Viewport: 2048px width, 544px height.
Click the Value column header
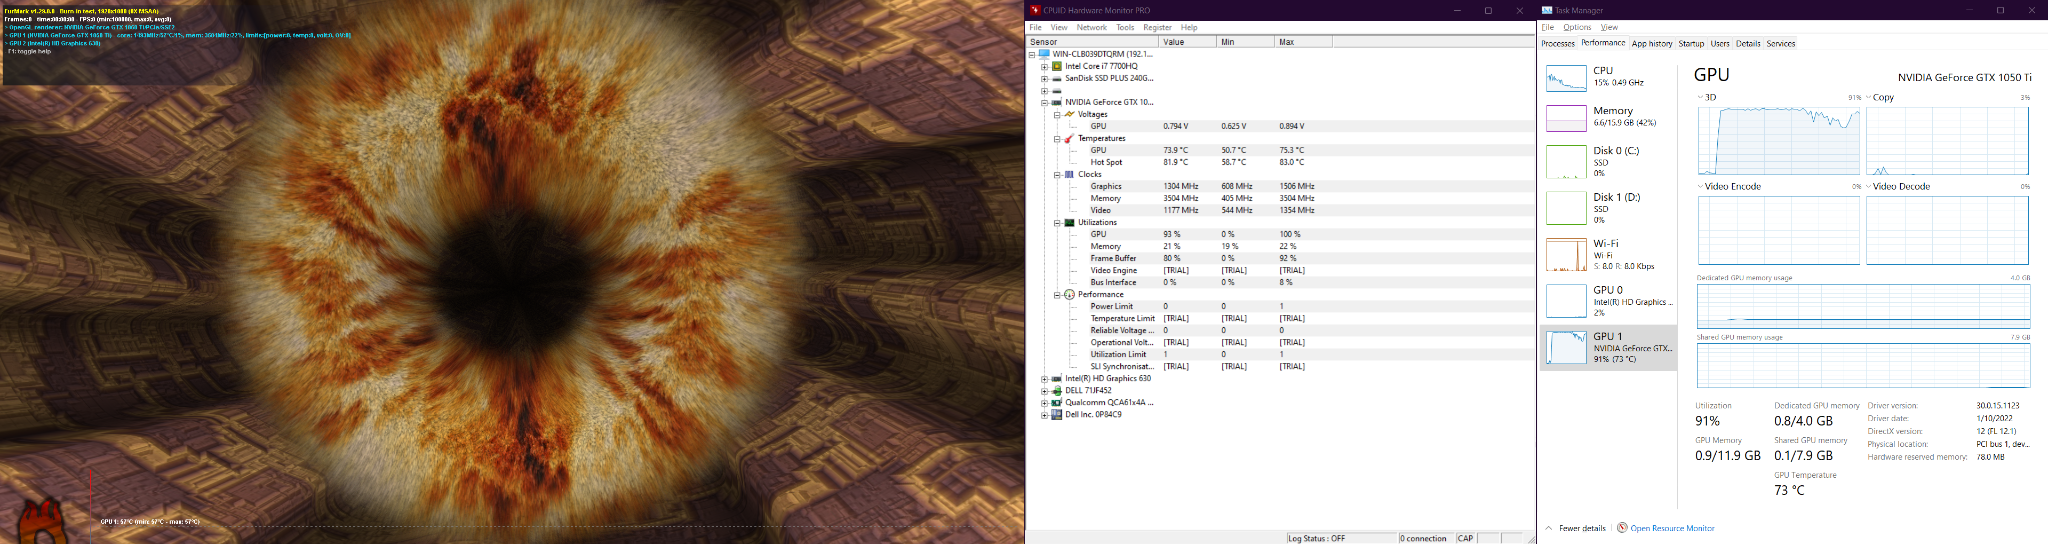(1187, 42)
